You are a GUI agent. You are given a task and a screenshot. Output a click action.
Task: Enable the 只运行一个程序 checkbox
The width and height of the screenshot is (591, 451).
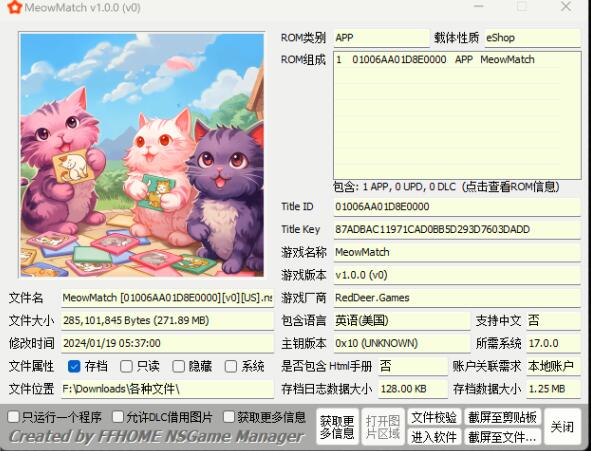pos(14,417)
